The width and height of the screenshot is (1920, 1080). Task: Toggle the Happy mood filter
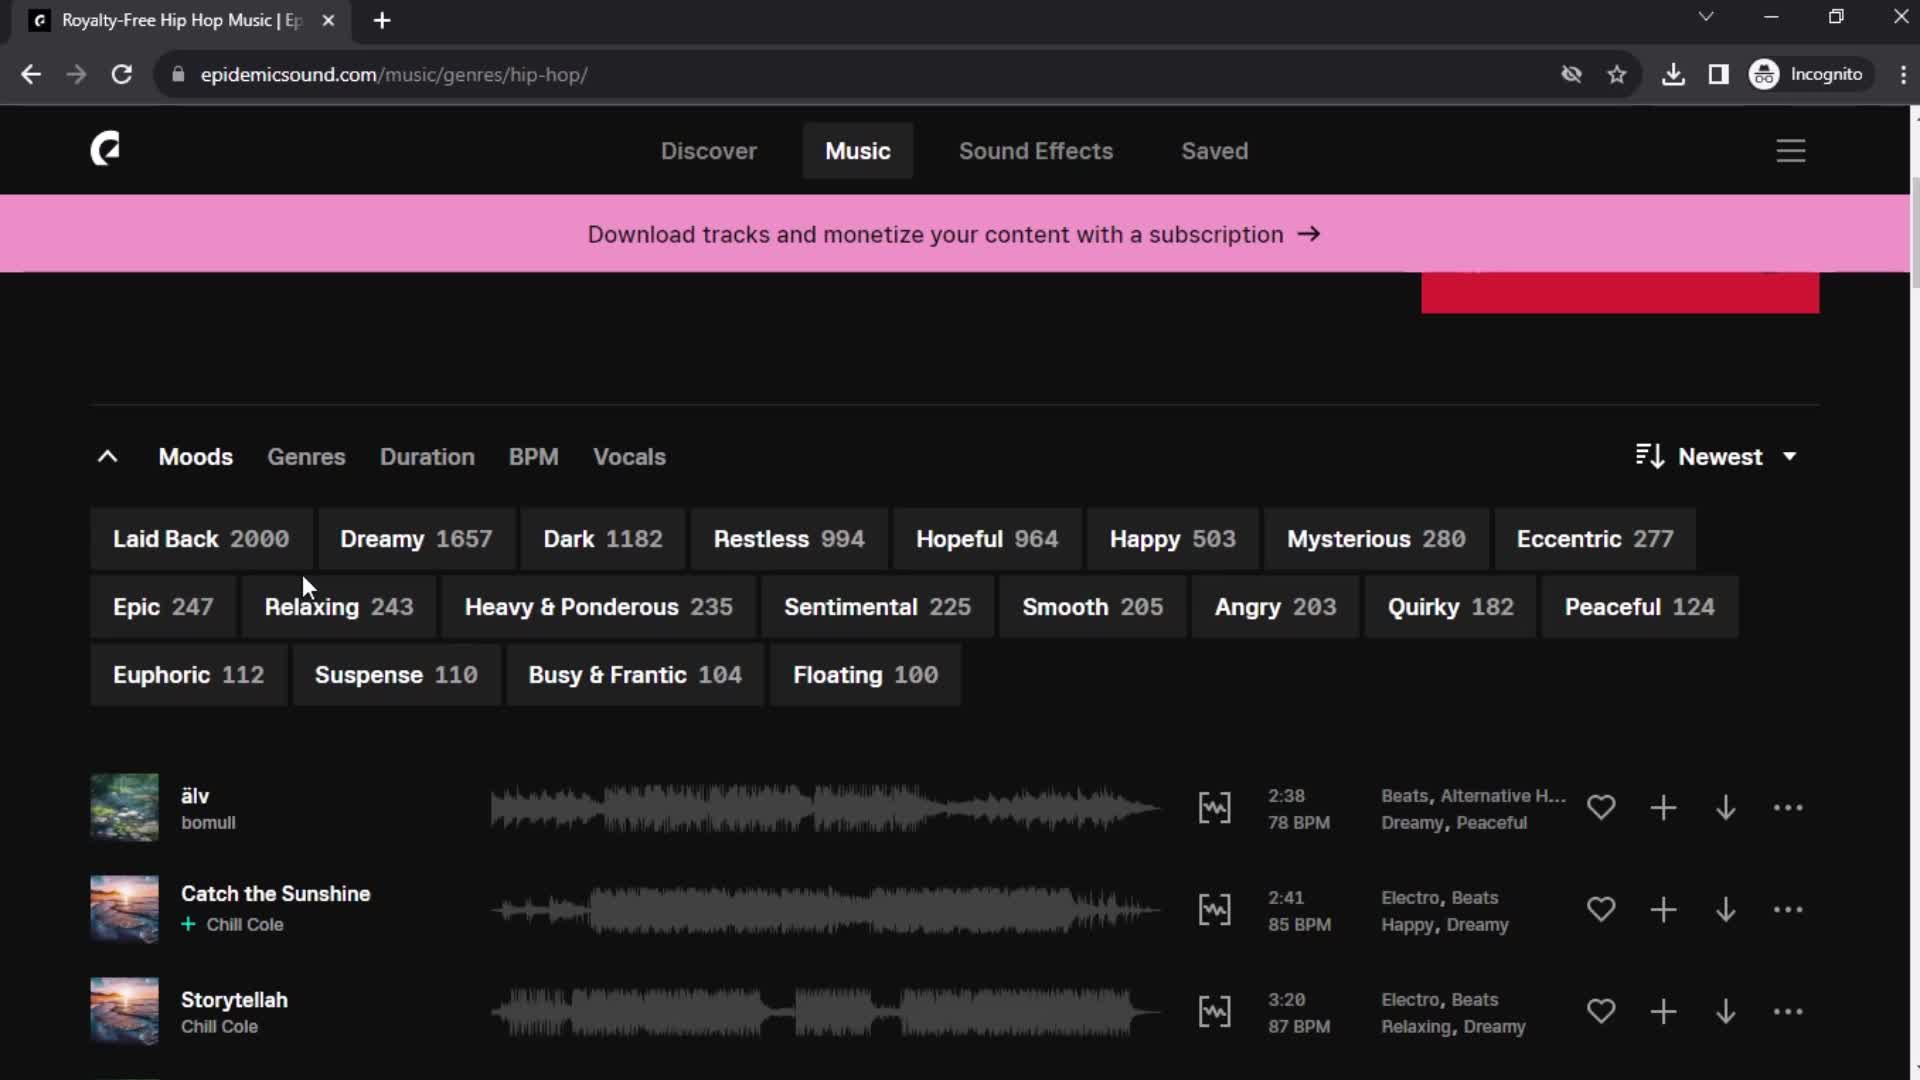1173,539
